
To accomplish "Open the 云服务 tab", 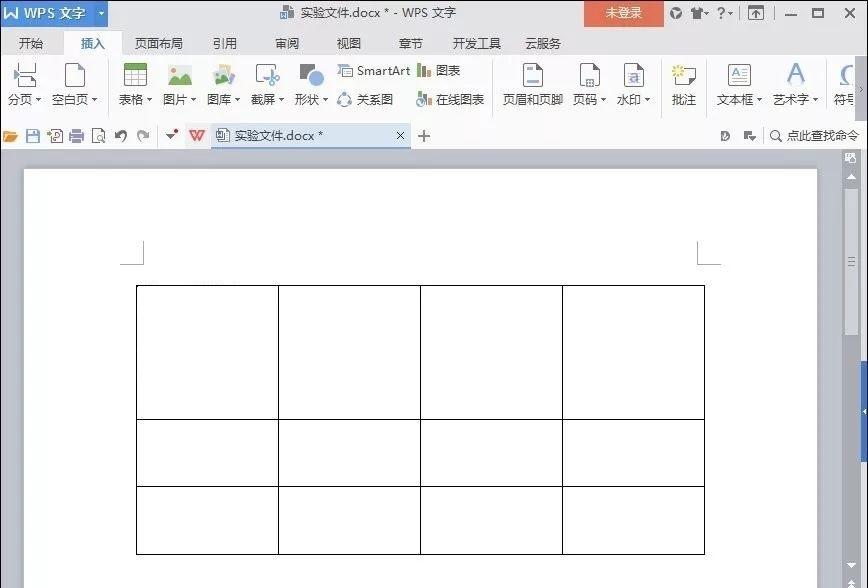I will (543, 43).
